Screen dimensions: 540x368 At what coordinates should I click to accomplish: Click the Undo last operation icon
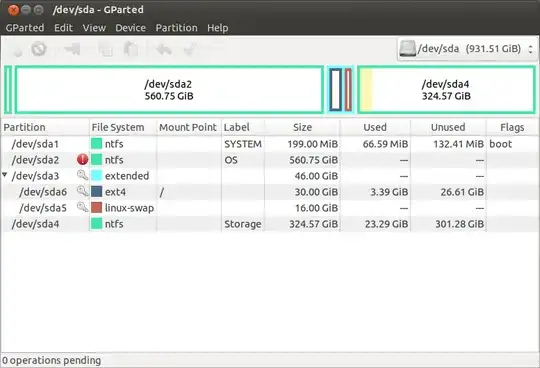coord(164,49)
